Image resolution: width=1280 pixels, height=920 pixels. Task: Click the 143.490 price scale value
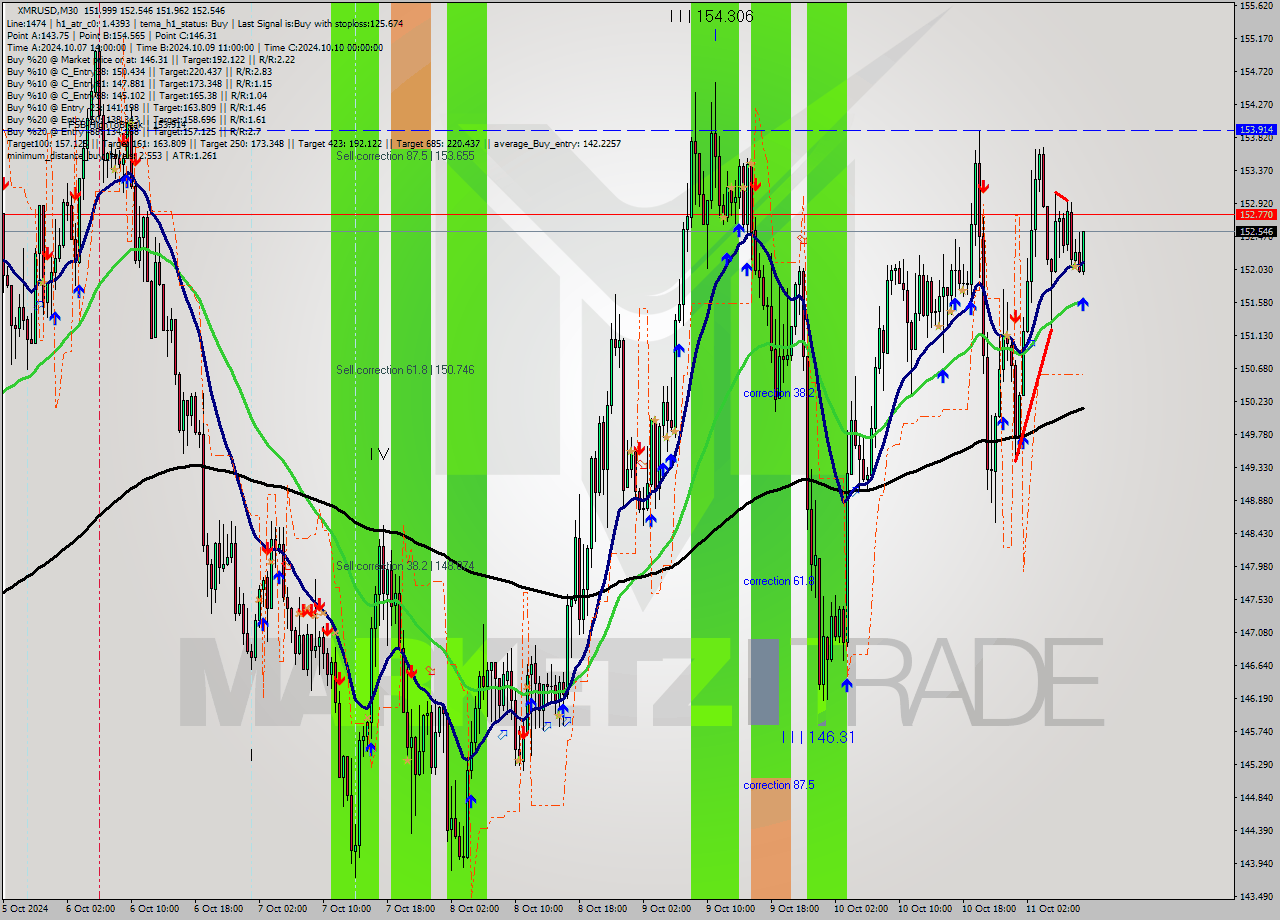click(x=1256, y=897)
